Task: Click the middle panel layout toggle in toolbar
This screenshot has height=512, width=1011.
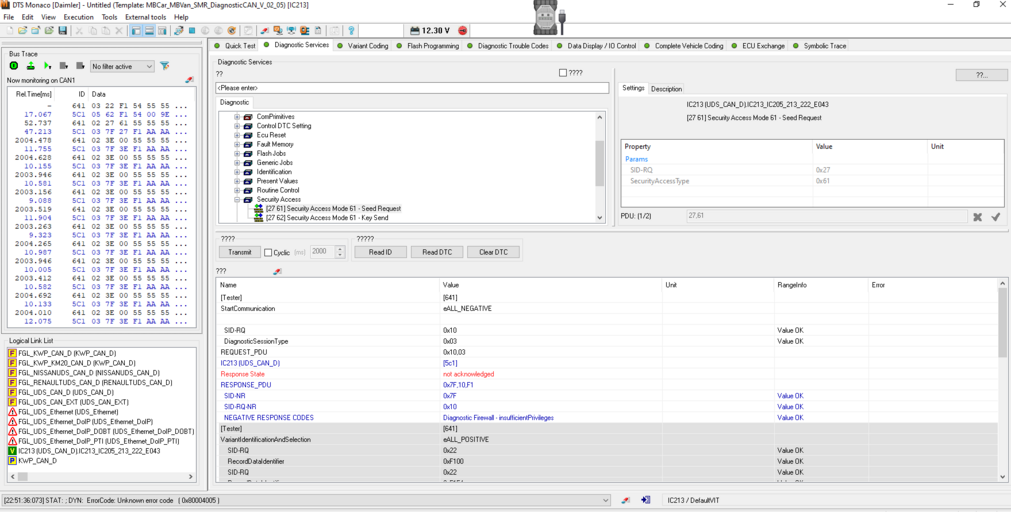Action: 149,30
